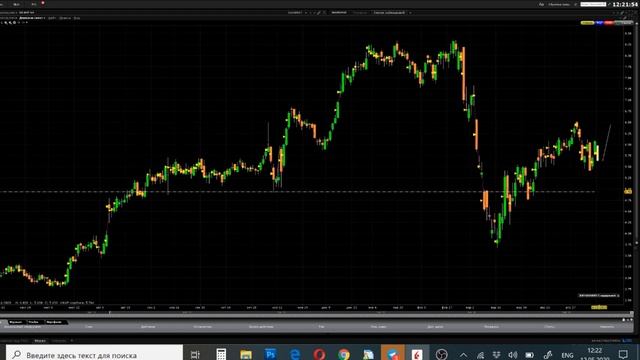The image size is (640, 360).
Task: Open taskbar clock showing 12:22
Action: [595, 354]
